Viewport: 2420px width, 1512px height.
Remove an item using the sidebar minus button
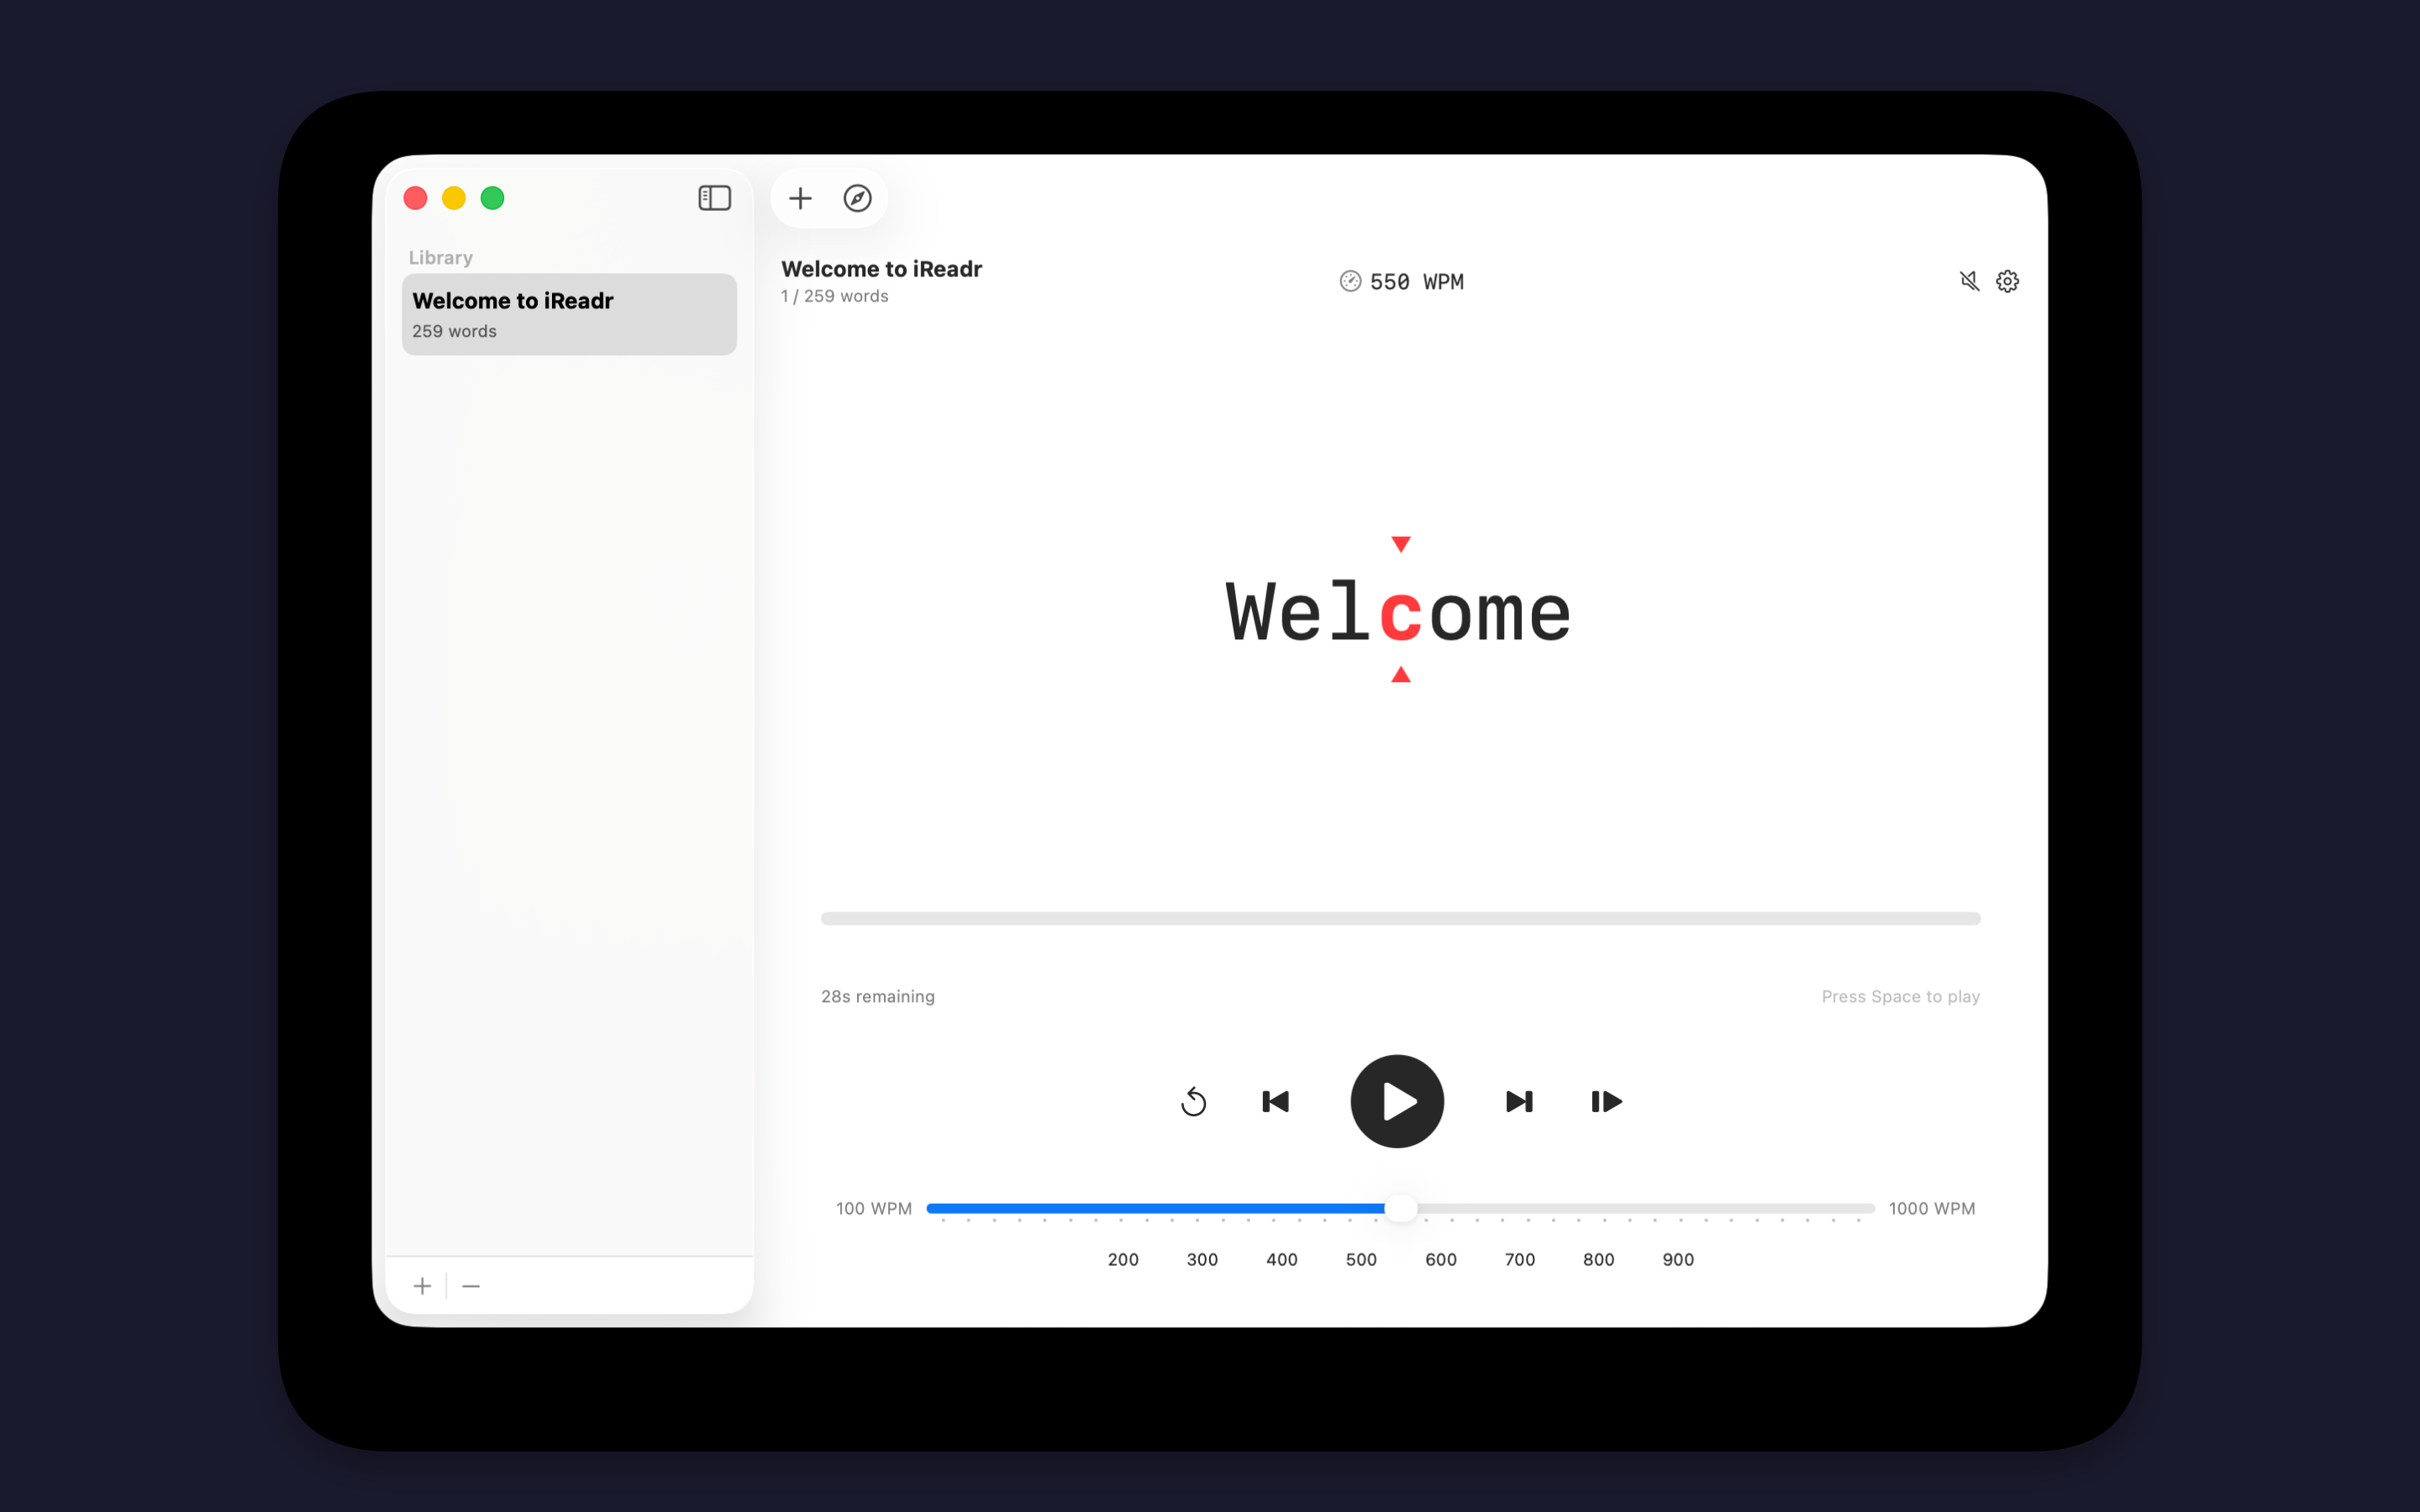[x=470, y=1285]
